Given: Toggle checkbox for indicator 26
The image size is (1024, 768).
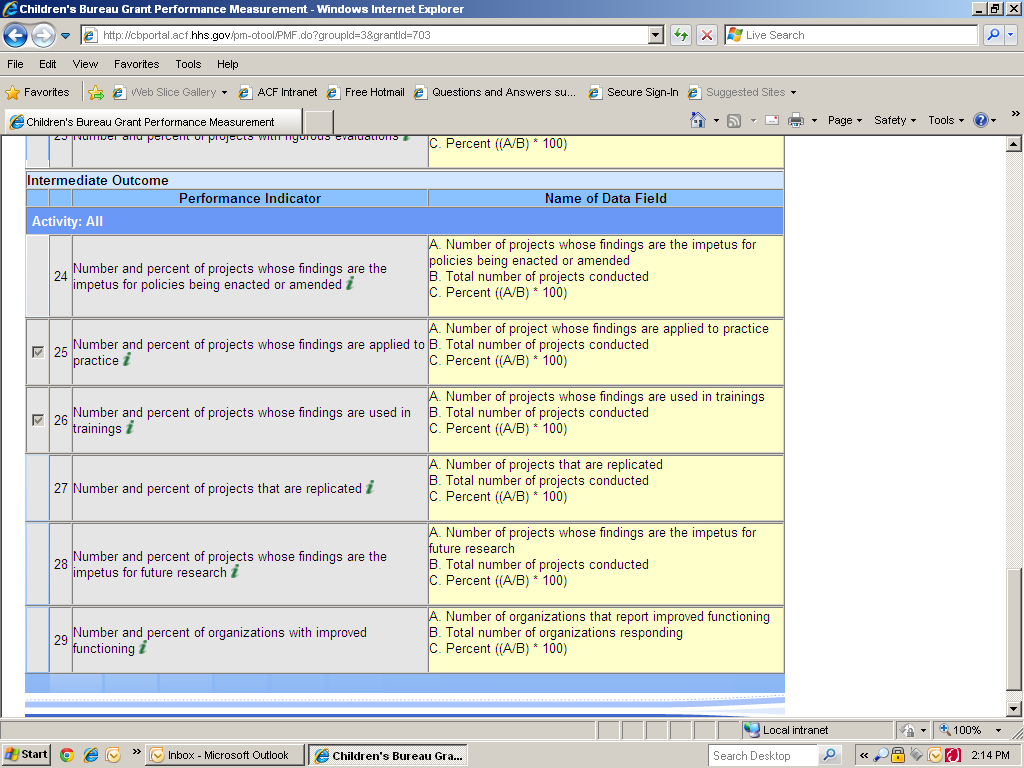Looking at the screenshot, I should coord(38,420).
